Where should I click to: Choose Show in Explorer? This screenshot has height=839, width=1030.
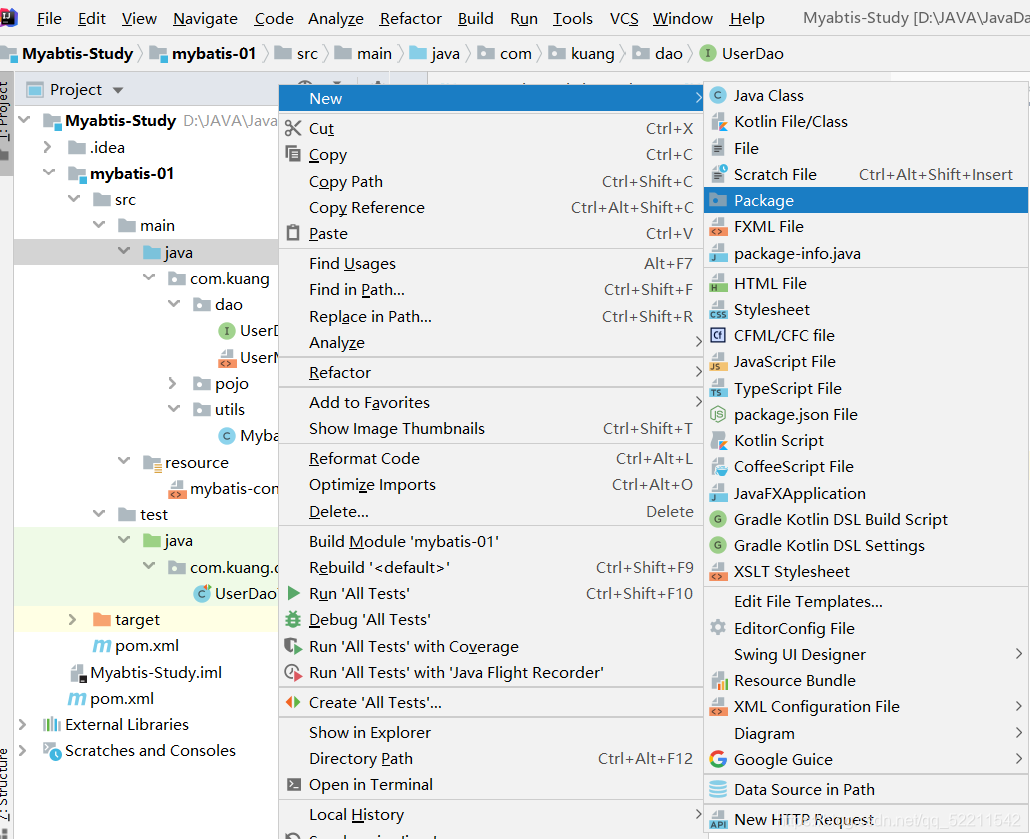point(491,733)
